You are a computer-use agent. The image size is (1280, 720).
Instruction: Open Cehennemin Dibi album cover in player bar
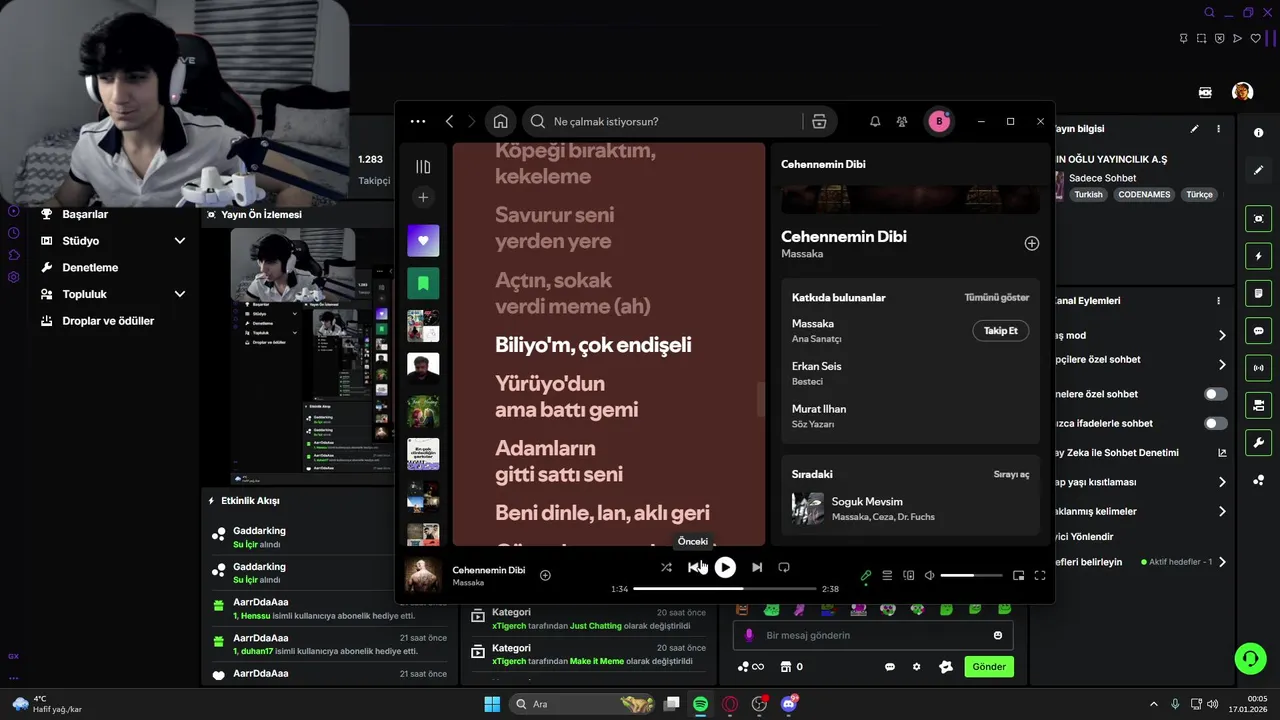423,575
